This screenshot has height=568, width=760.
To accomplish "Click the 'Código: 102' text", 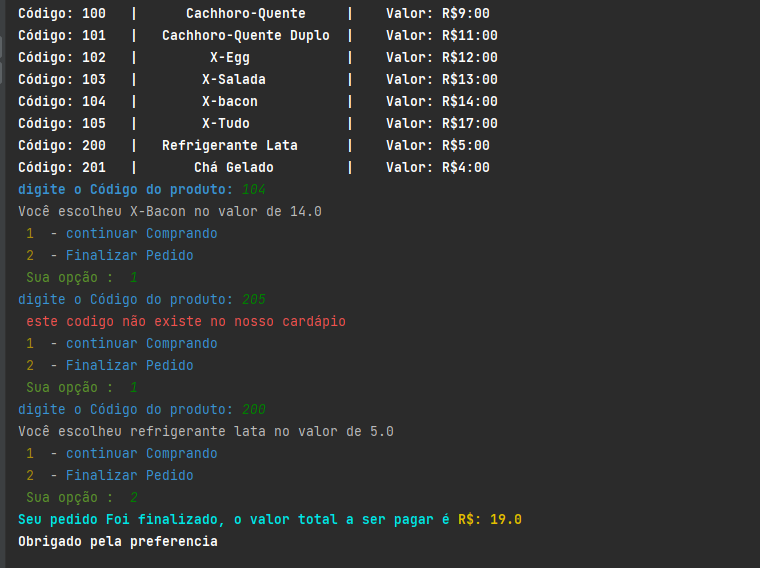I will pyautogui.click(x=62, y=58).
